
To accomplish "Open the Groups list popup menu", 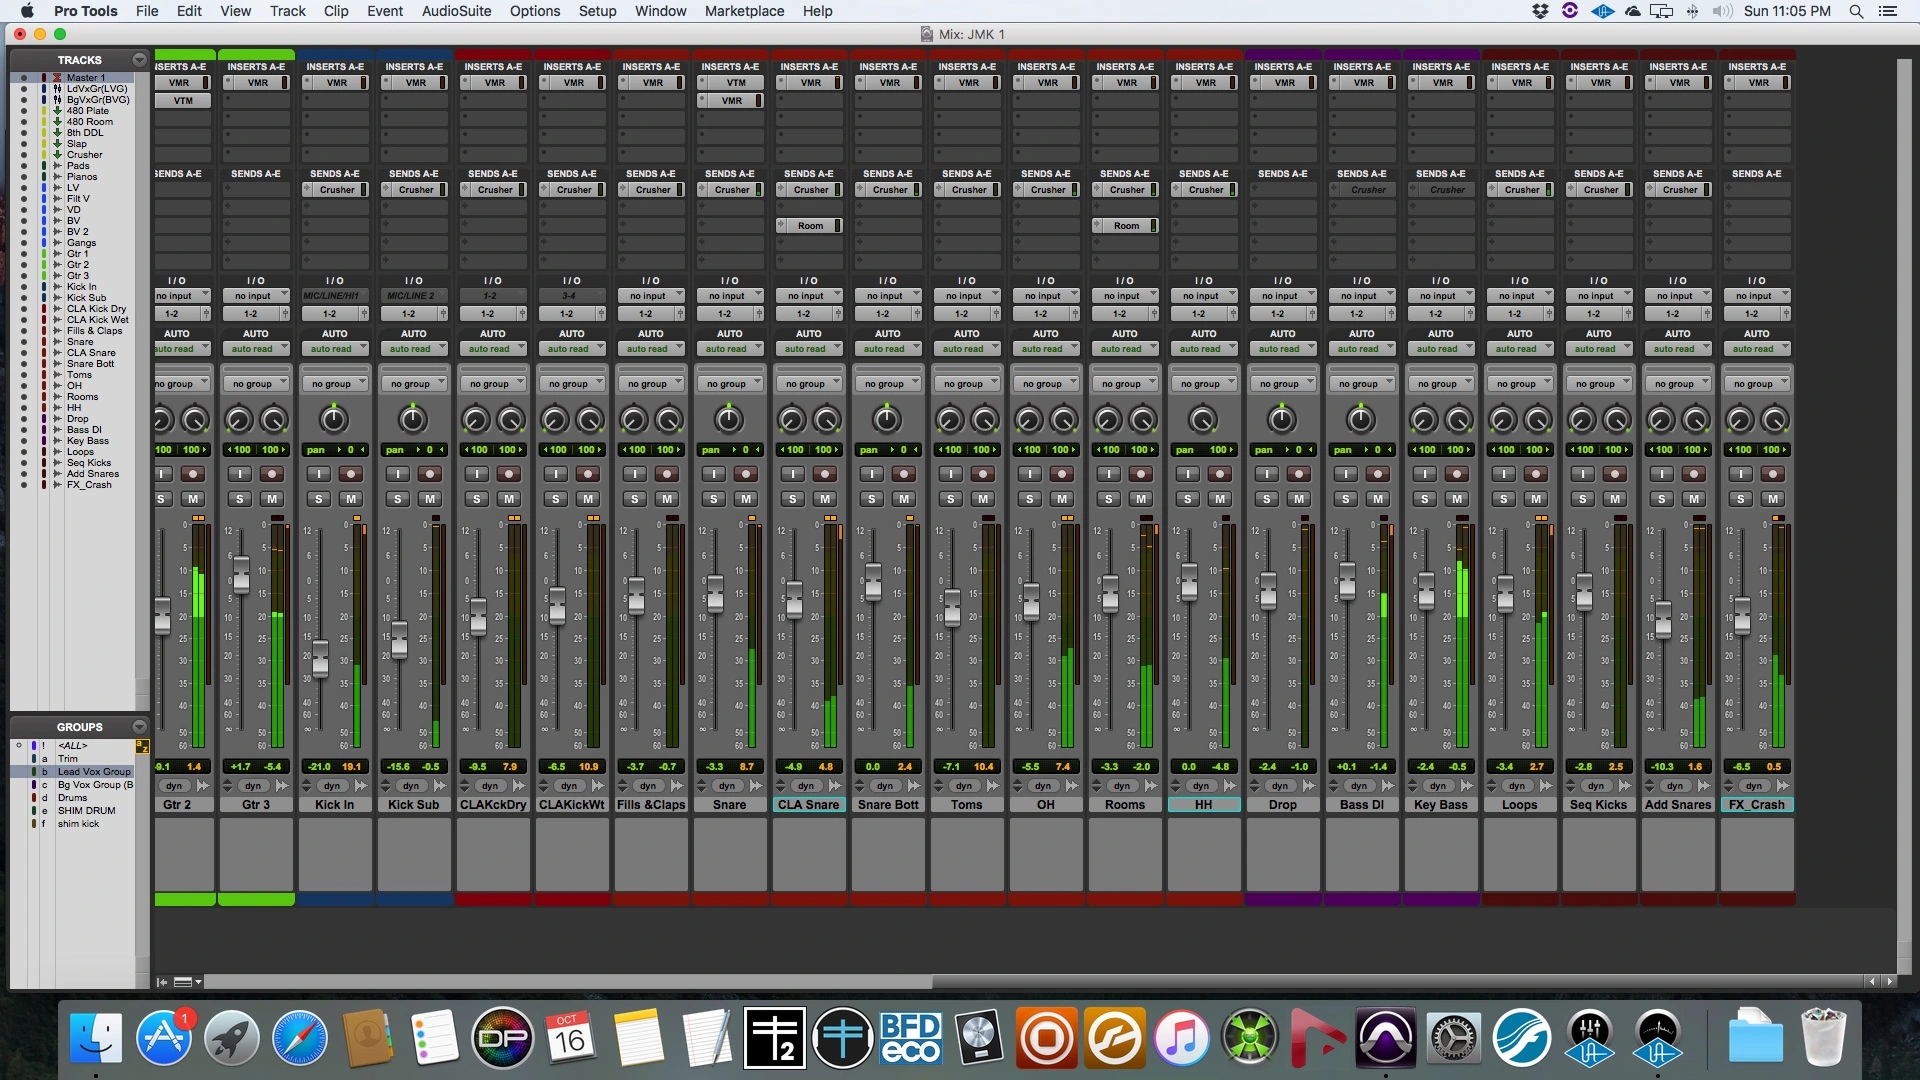I will (139, 727).
